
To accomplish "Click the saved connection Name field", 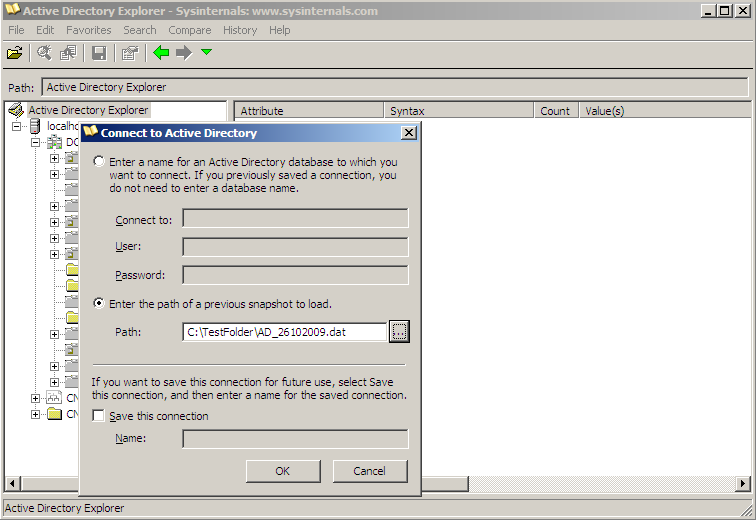I will 295,439.
